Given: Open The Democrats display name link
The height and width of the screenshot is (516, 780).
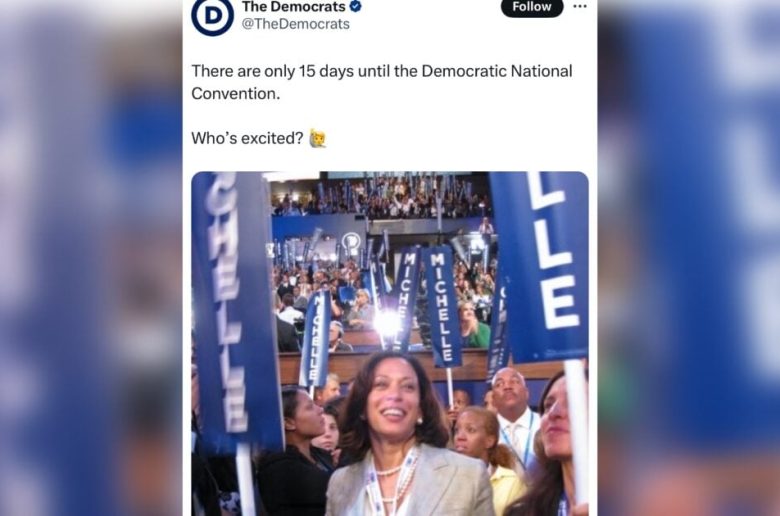Looking at the screenshot, I should pos(293,6).
